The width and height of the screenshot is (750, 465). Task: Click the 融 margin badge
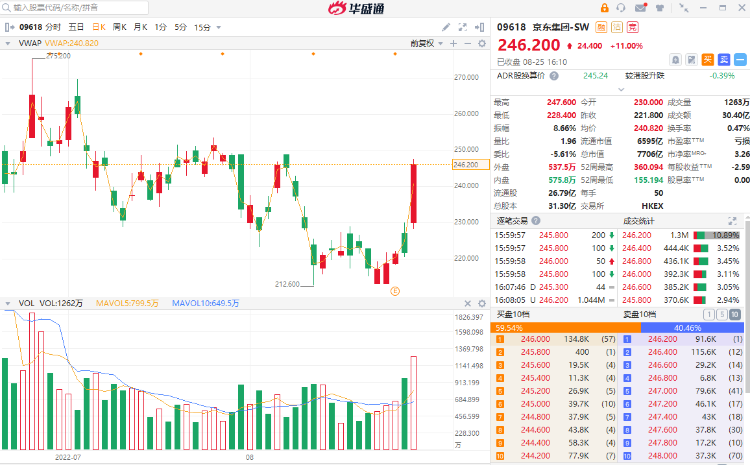pos(601,27)
